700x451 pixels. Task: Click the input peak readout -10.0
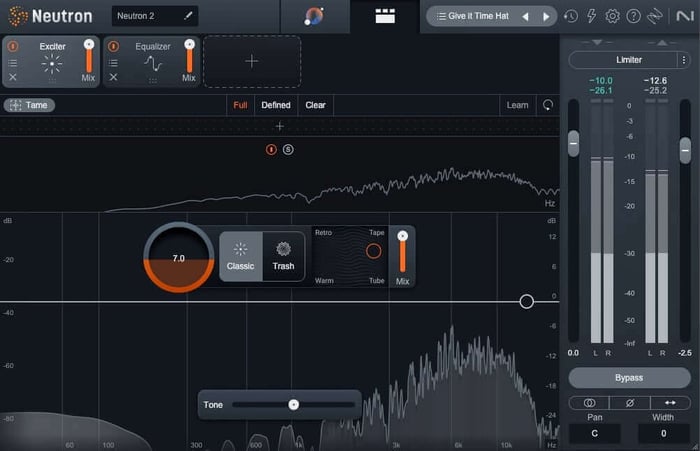click(601, 80)
